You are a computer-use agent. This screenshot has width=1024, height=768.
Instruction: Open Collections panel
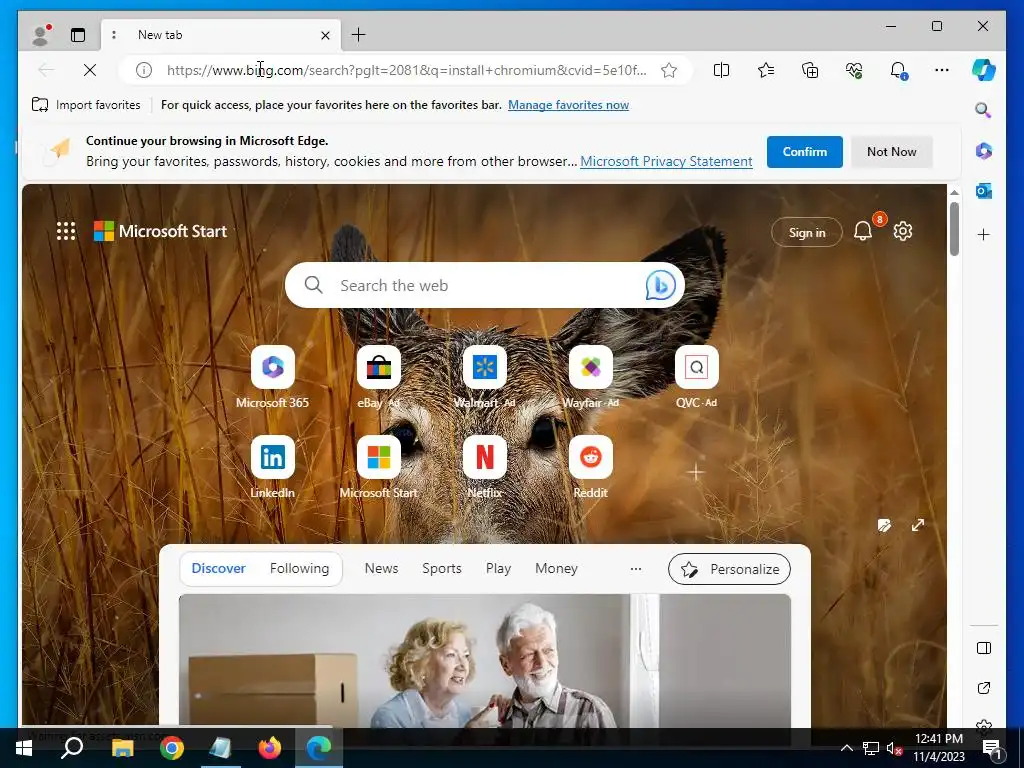(x=810, y=70)
